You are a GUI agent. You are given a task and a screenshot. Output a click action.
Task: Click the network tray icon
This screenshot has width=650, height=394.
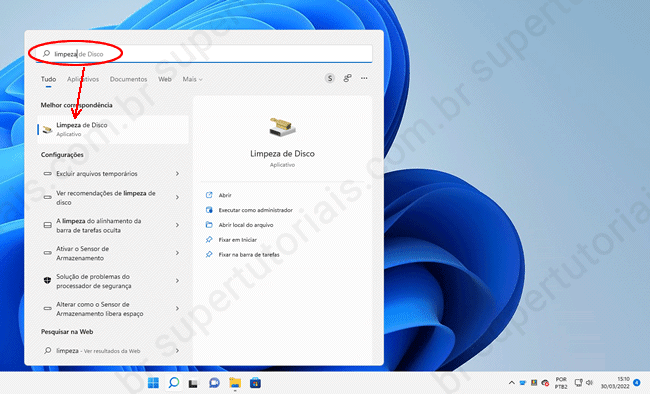(x=578, y=383)
